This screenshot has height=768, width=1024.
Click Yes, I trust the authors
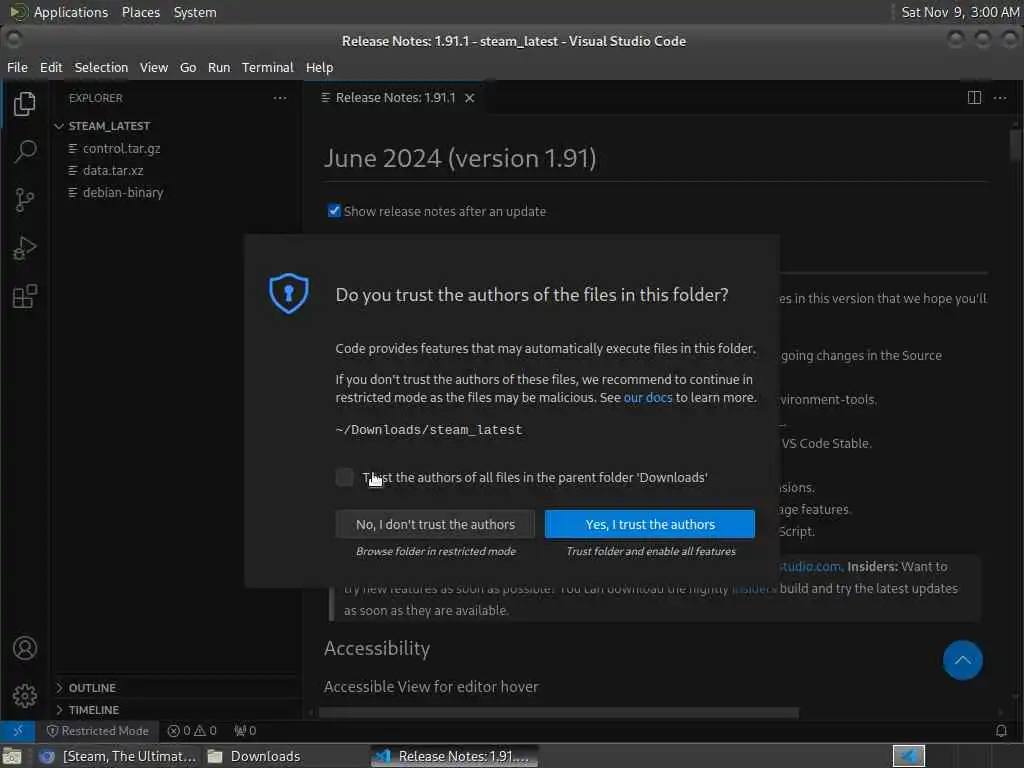[x=650, y=524]
